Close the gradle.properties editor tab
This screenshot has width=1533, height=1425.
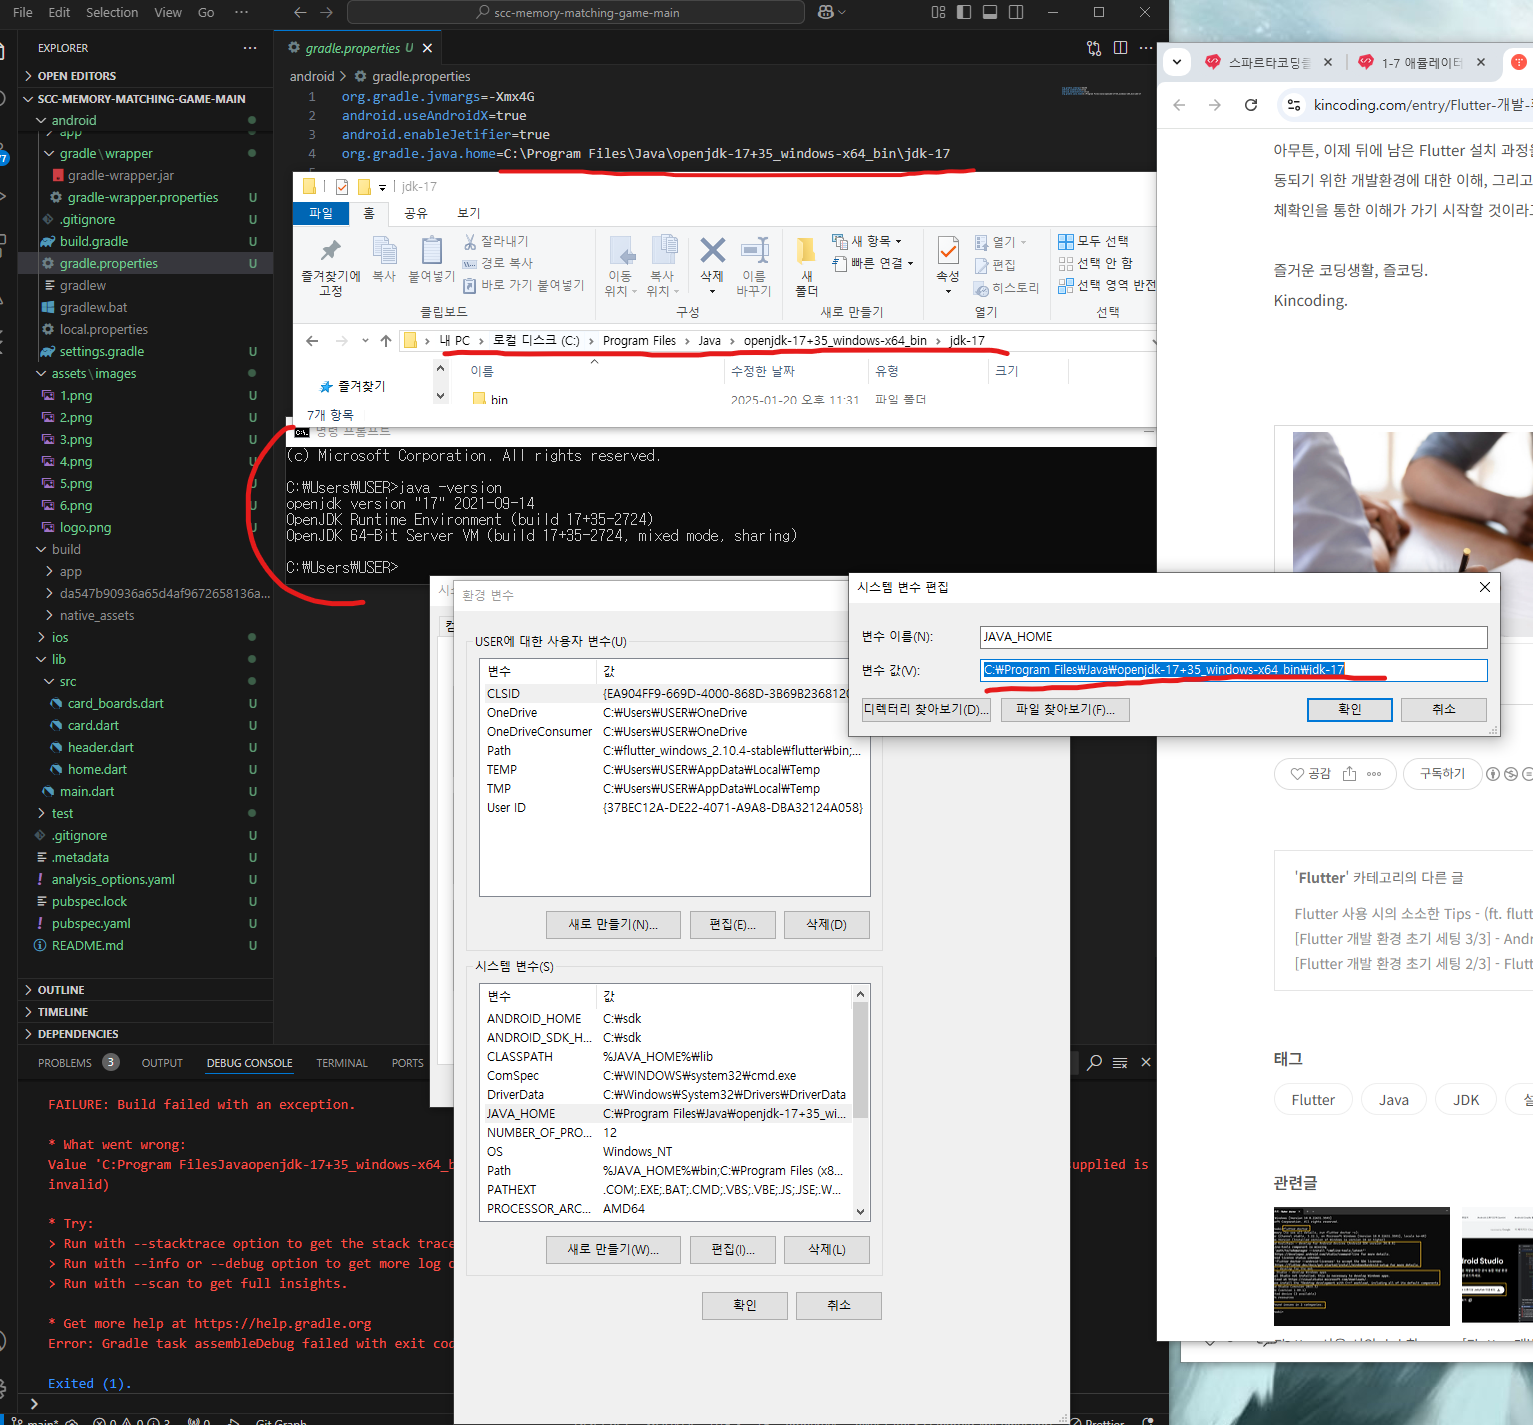427,48
